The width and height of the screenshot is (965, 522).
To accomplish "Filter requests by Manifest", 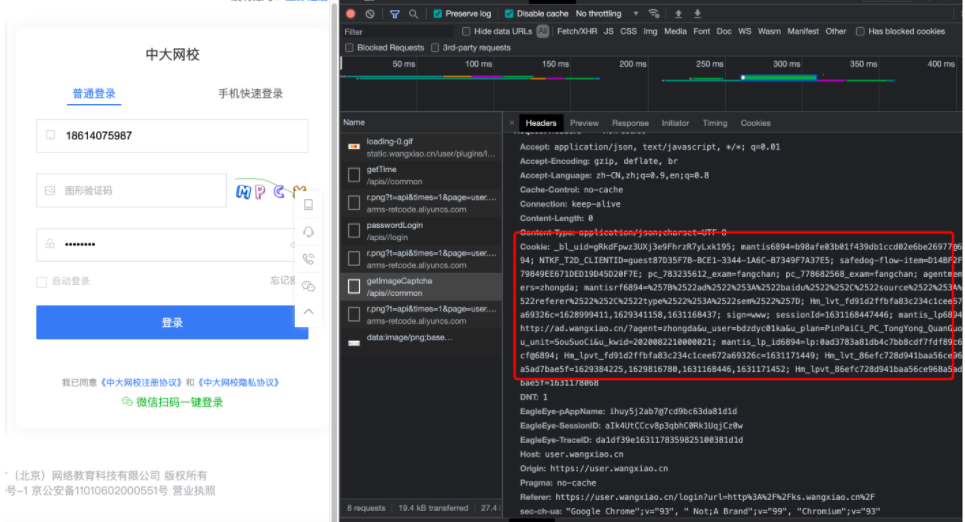I will pyautogui.click(x=803, y=31).
